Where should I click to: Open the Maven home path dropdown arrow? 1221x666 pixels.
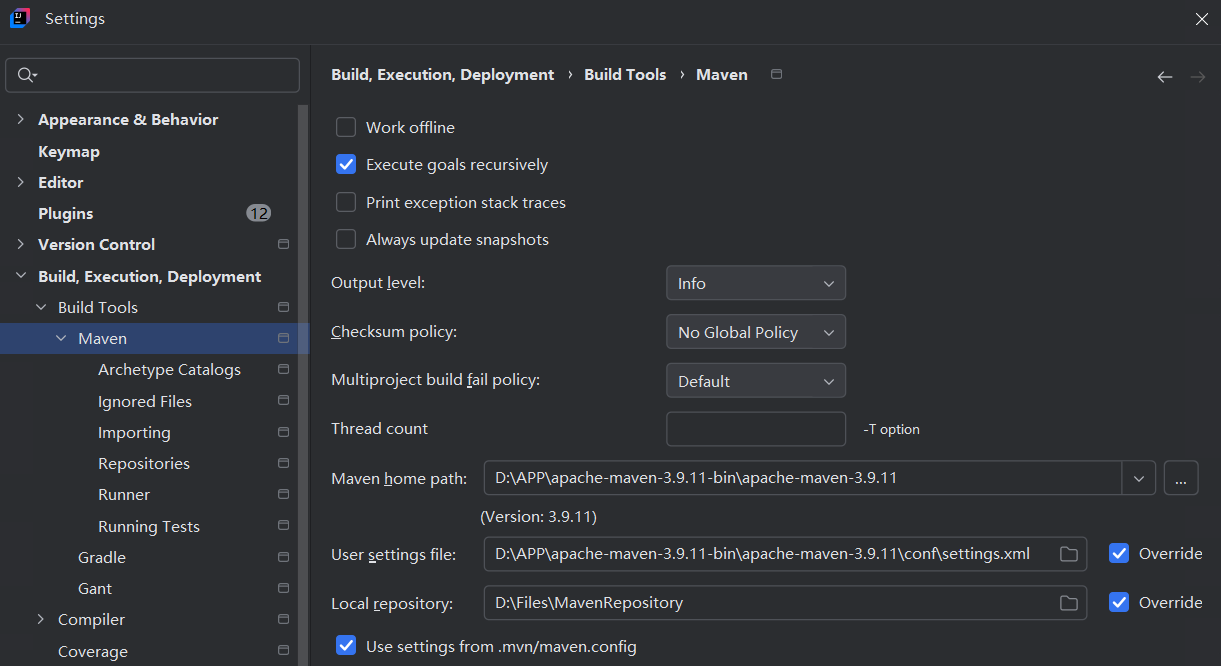click(1138, 478)
